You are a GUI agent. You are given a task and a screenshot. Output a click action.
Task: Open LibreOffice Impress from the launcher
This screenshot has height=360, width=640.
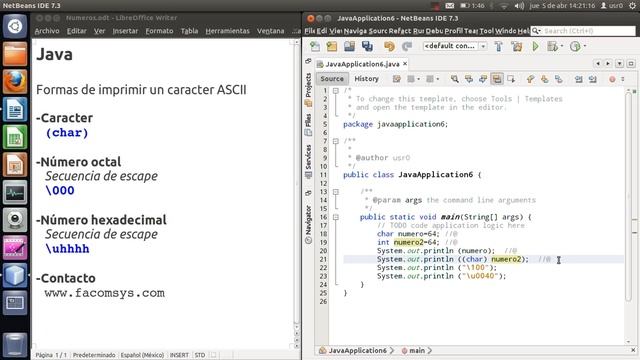15,164
